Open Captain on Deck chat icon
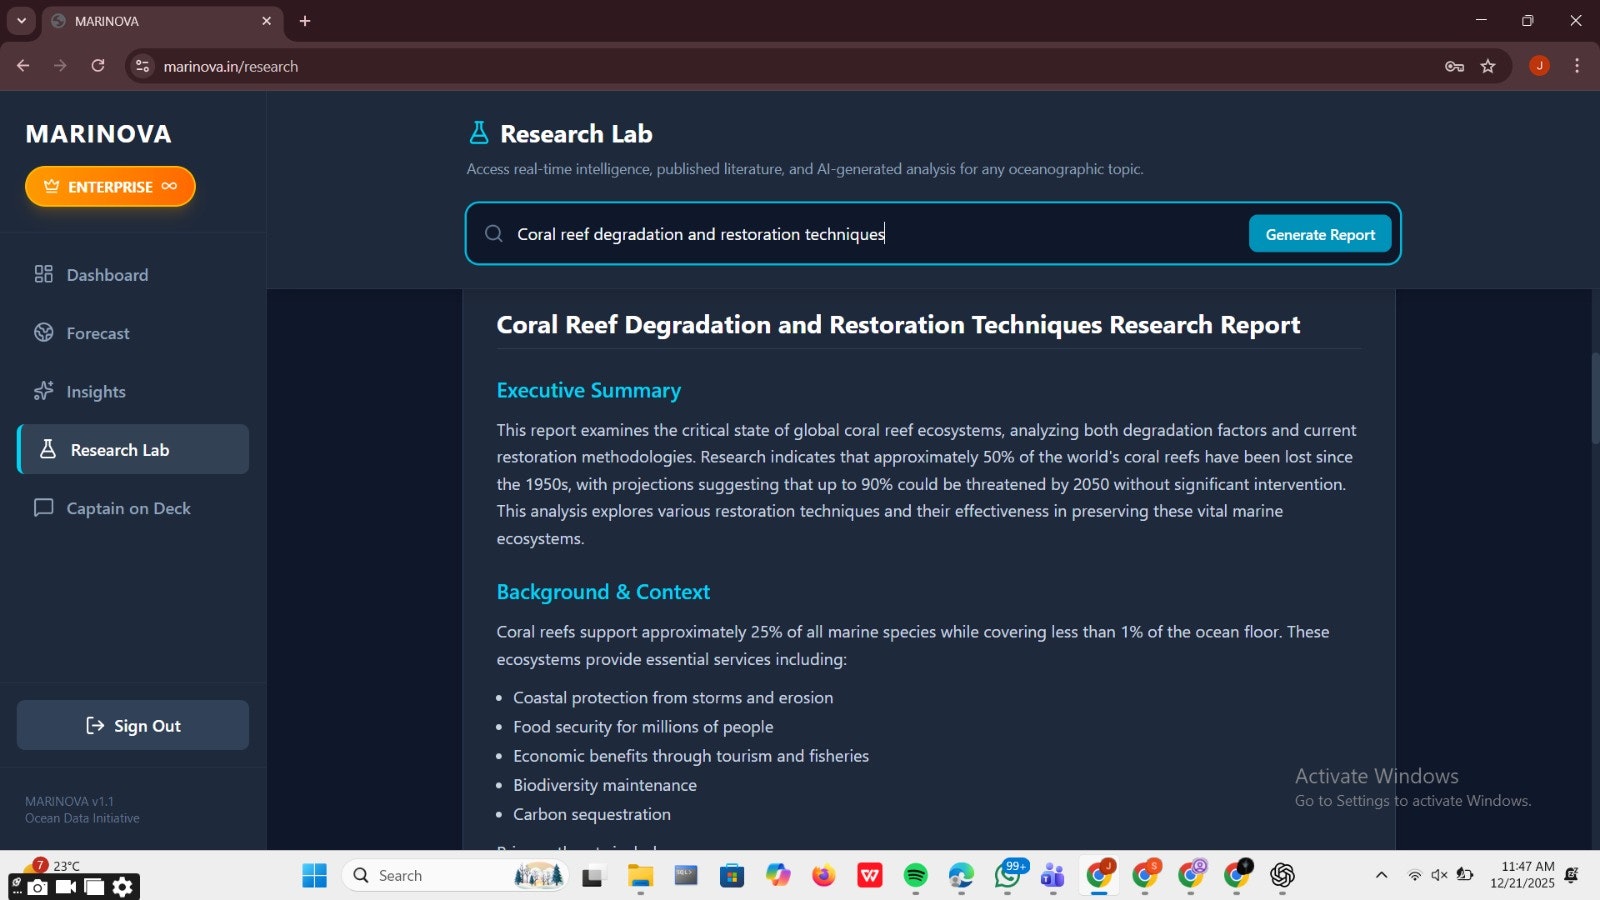 point(44,508)
